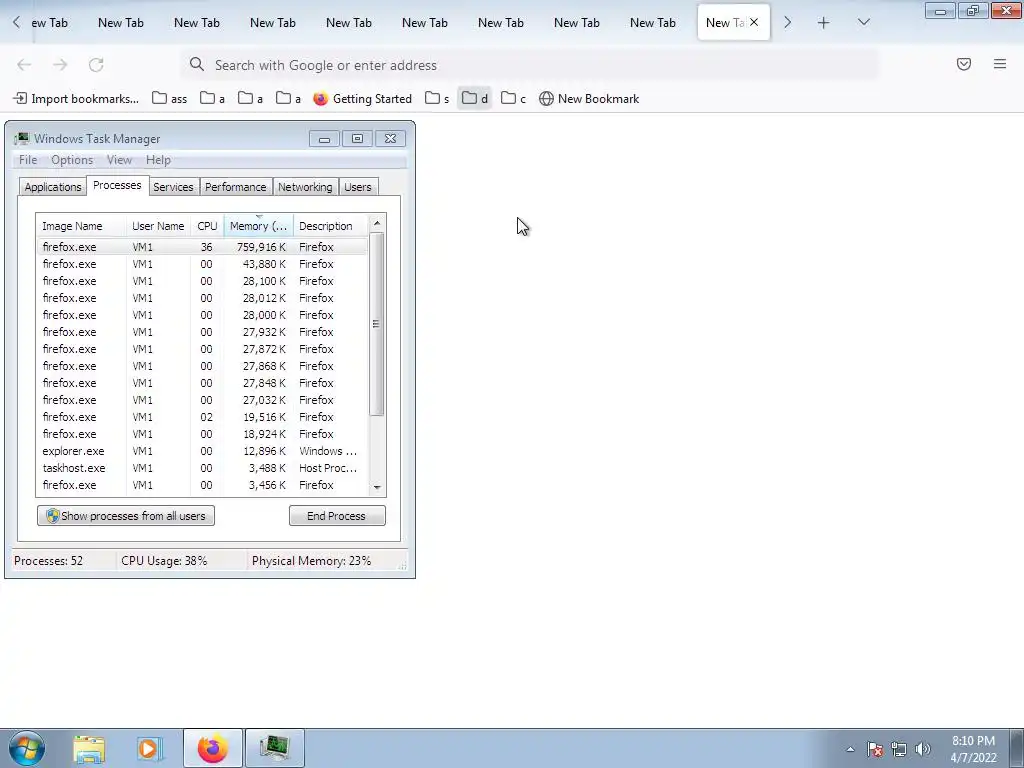Show hidden system tray icons
This screenshot has height=768, width=1024.
[850, 749]
